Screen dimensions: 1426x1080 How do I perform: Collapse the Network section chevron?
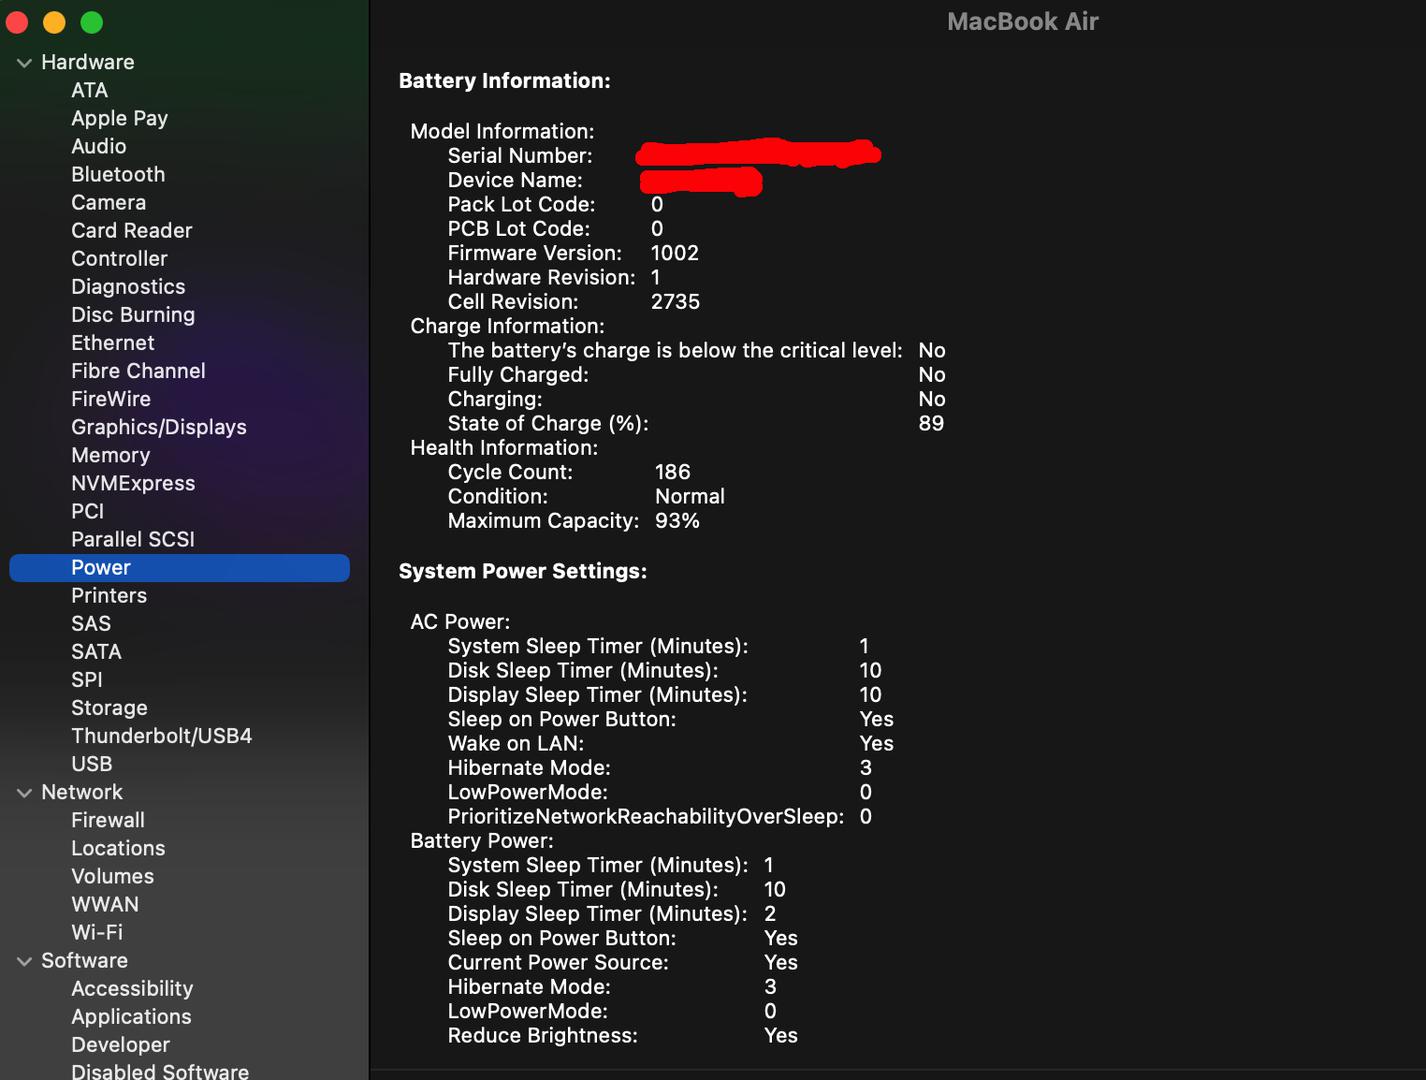(x=24, y=793)
